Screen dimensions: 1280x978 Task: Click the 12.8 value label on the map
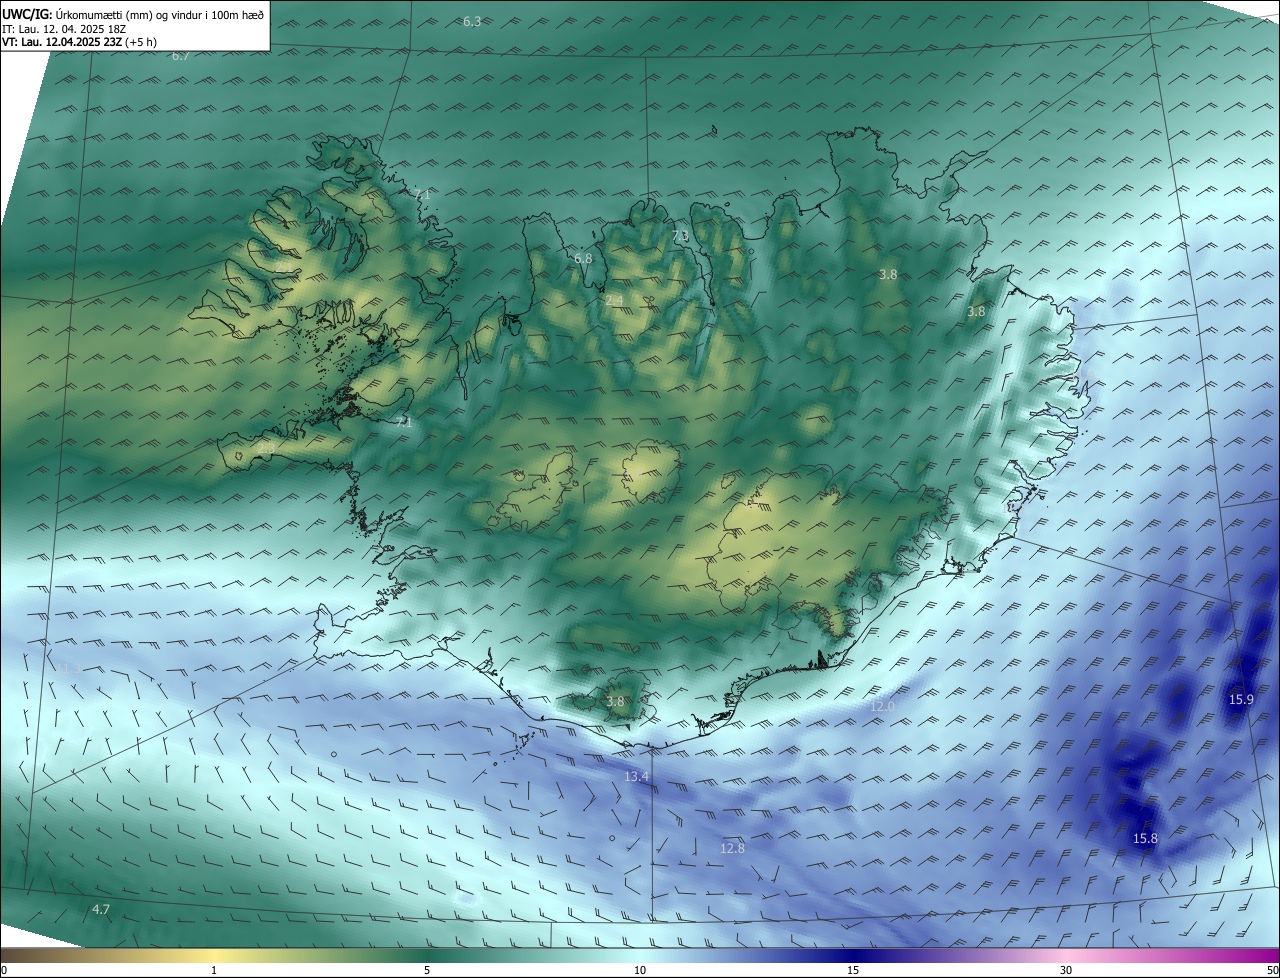[x=732, y=848]
